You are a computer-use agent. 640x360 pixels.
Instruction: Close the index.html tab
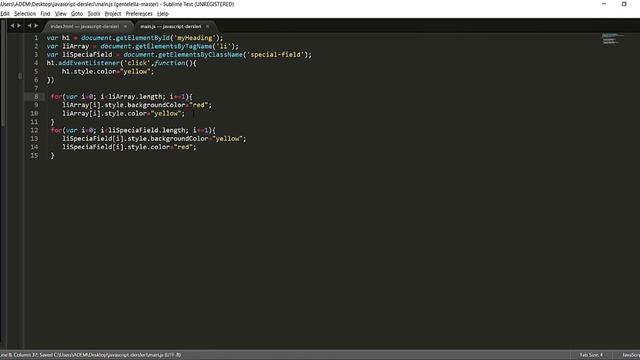tap(125, 27)
